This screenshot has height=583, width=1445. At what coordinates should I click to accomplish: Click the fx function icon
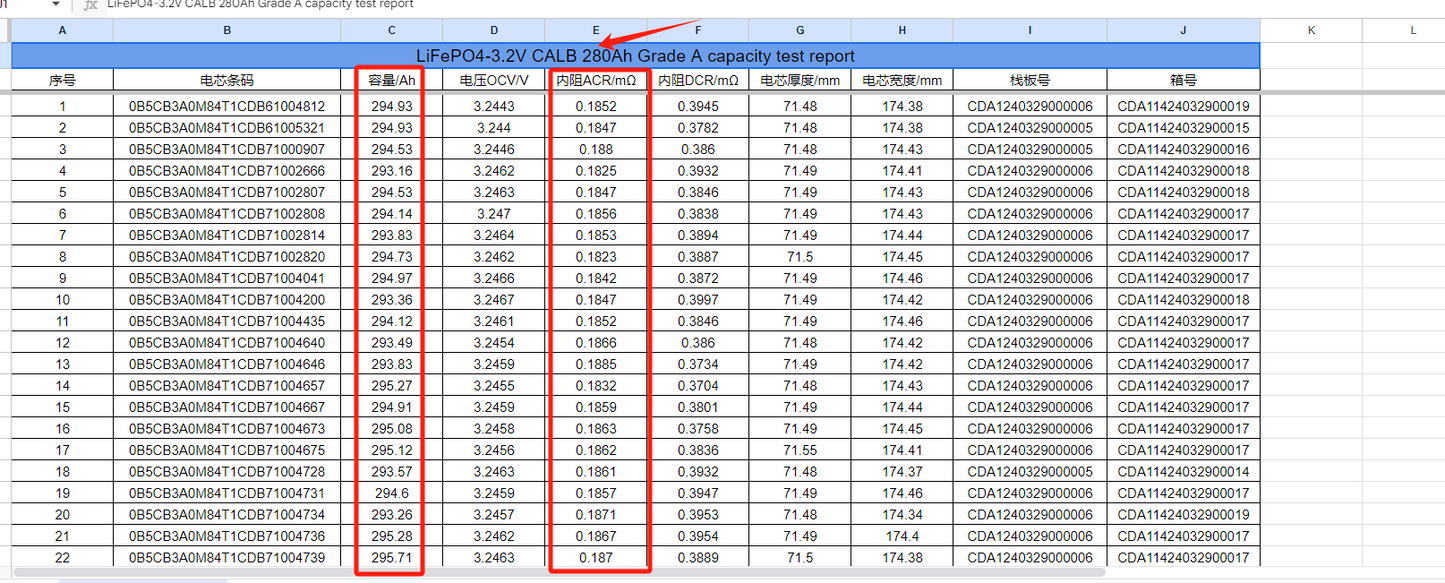click(91, 4)
